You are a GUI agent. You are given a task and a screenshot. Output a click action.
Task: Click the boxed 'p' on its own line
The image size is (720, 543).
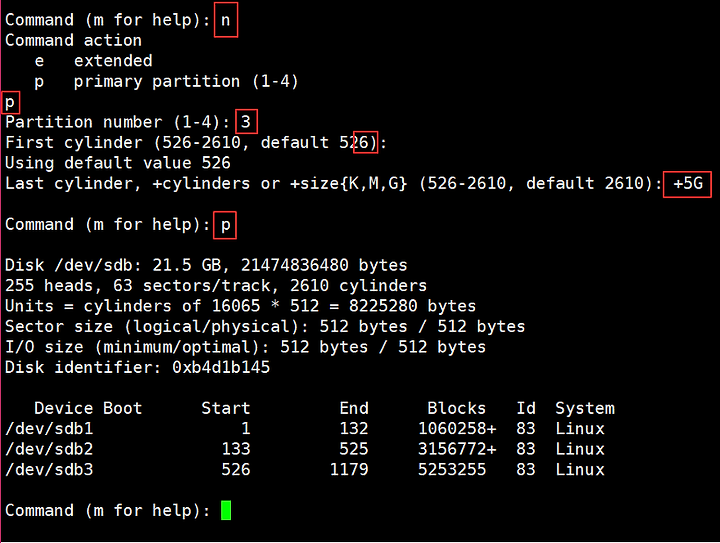click(x=10, y=102)
